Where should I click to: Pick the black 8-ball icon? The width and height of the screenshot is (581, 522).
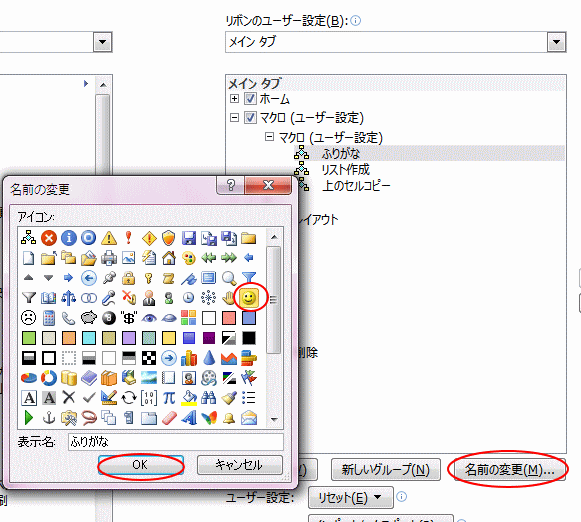click(109, 317)
